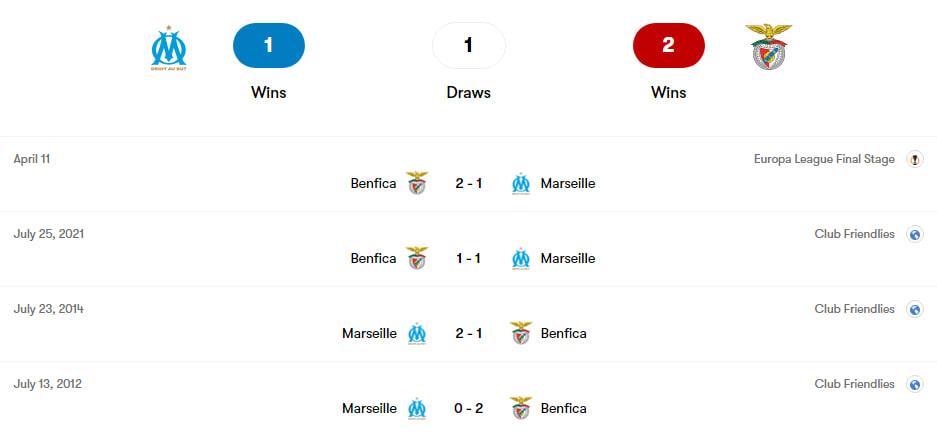Click the globe icon for July 25, 2021 friendly
Image resolution: width=937 pixels, height=443 pixels.
click(914, 234)
